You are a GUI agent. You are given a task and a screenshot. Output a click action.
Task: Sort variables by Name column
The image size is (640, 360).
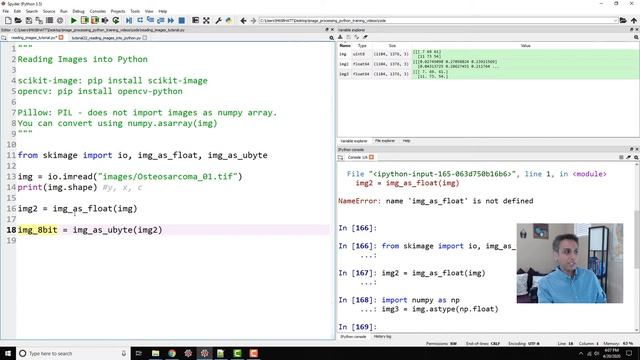pyautogui.click(x=345, y=46)
